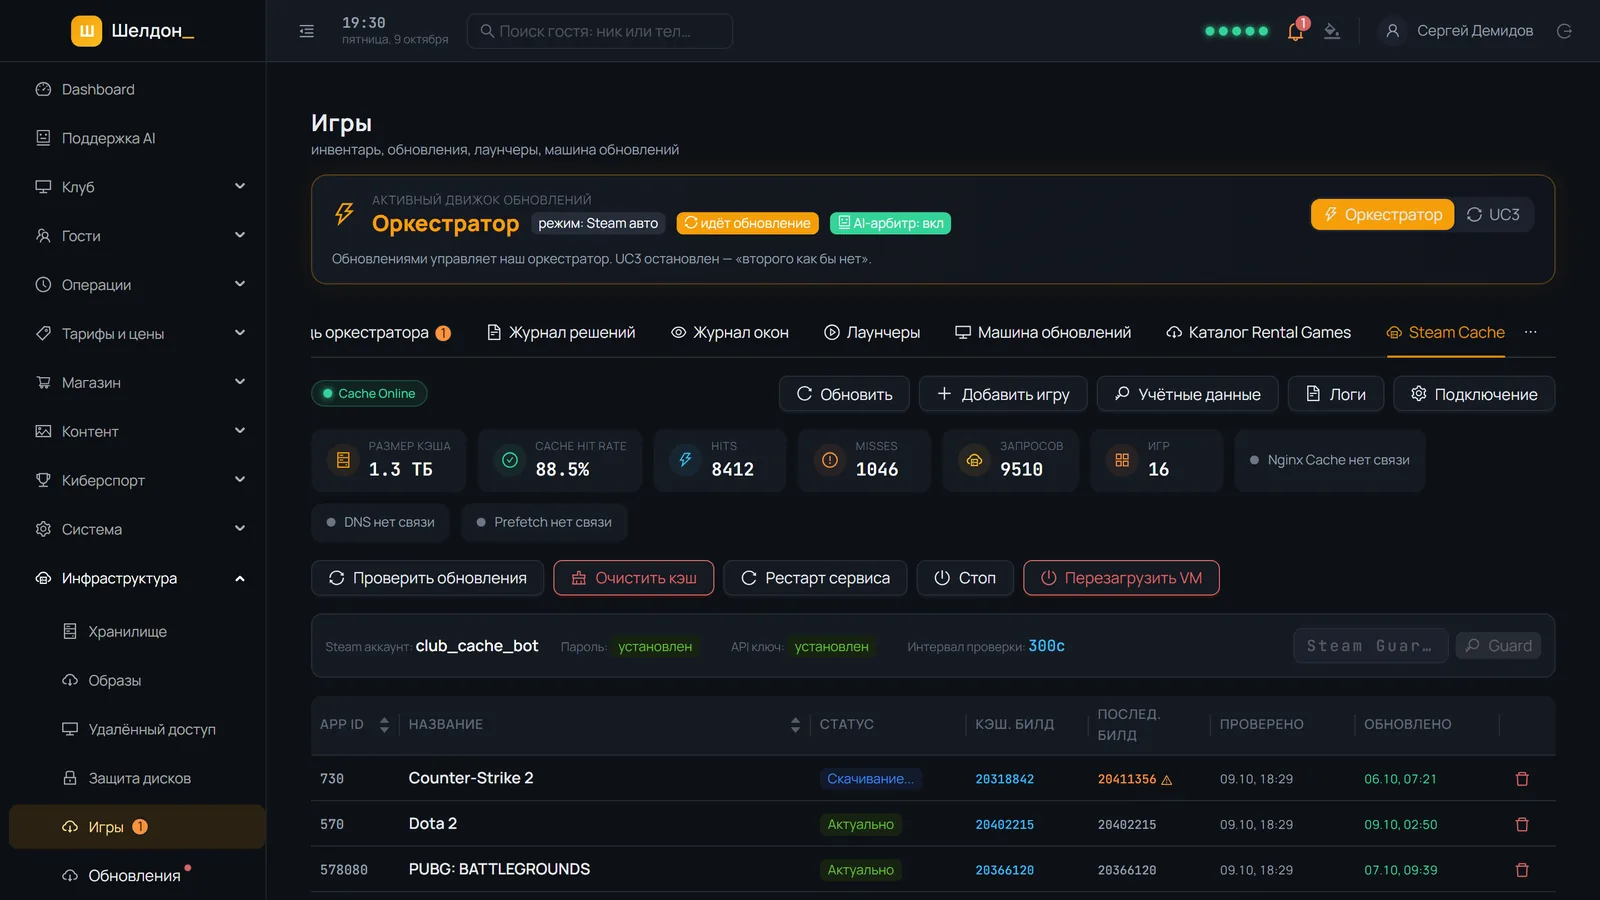Click Перезагрузить VM button
1600x900 pixels.
pyautogui.click(x=1121, y=578)
